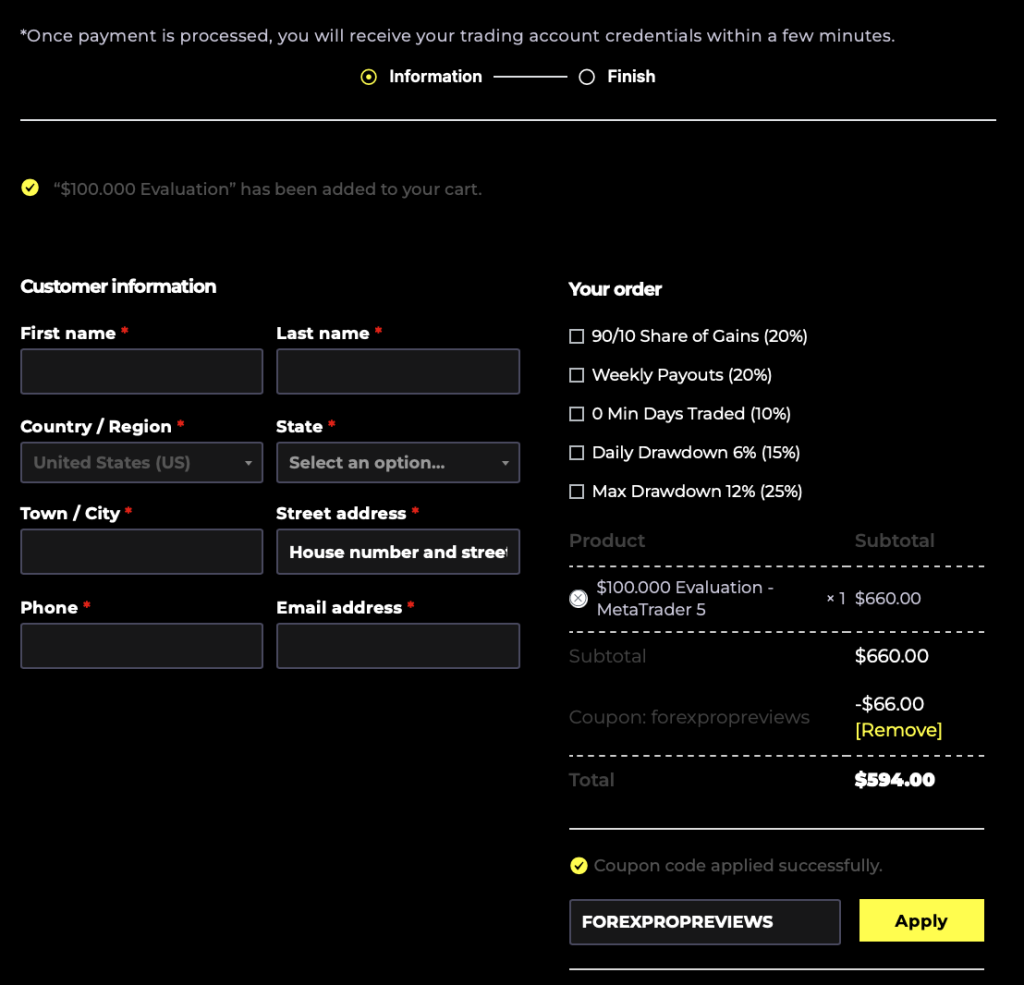1024x985 pixels.
Task: Click the yellow checkmark beside cart added notice
Action: (30, 188)
